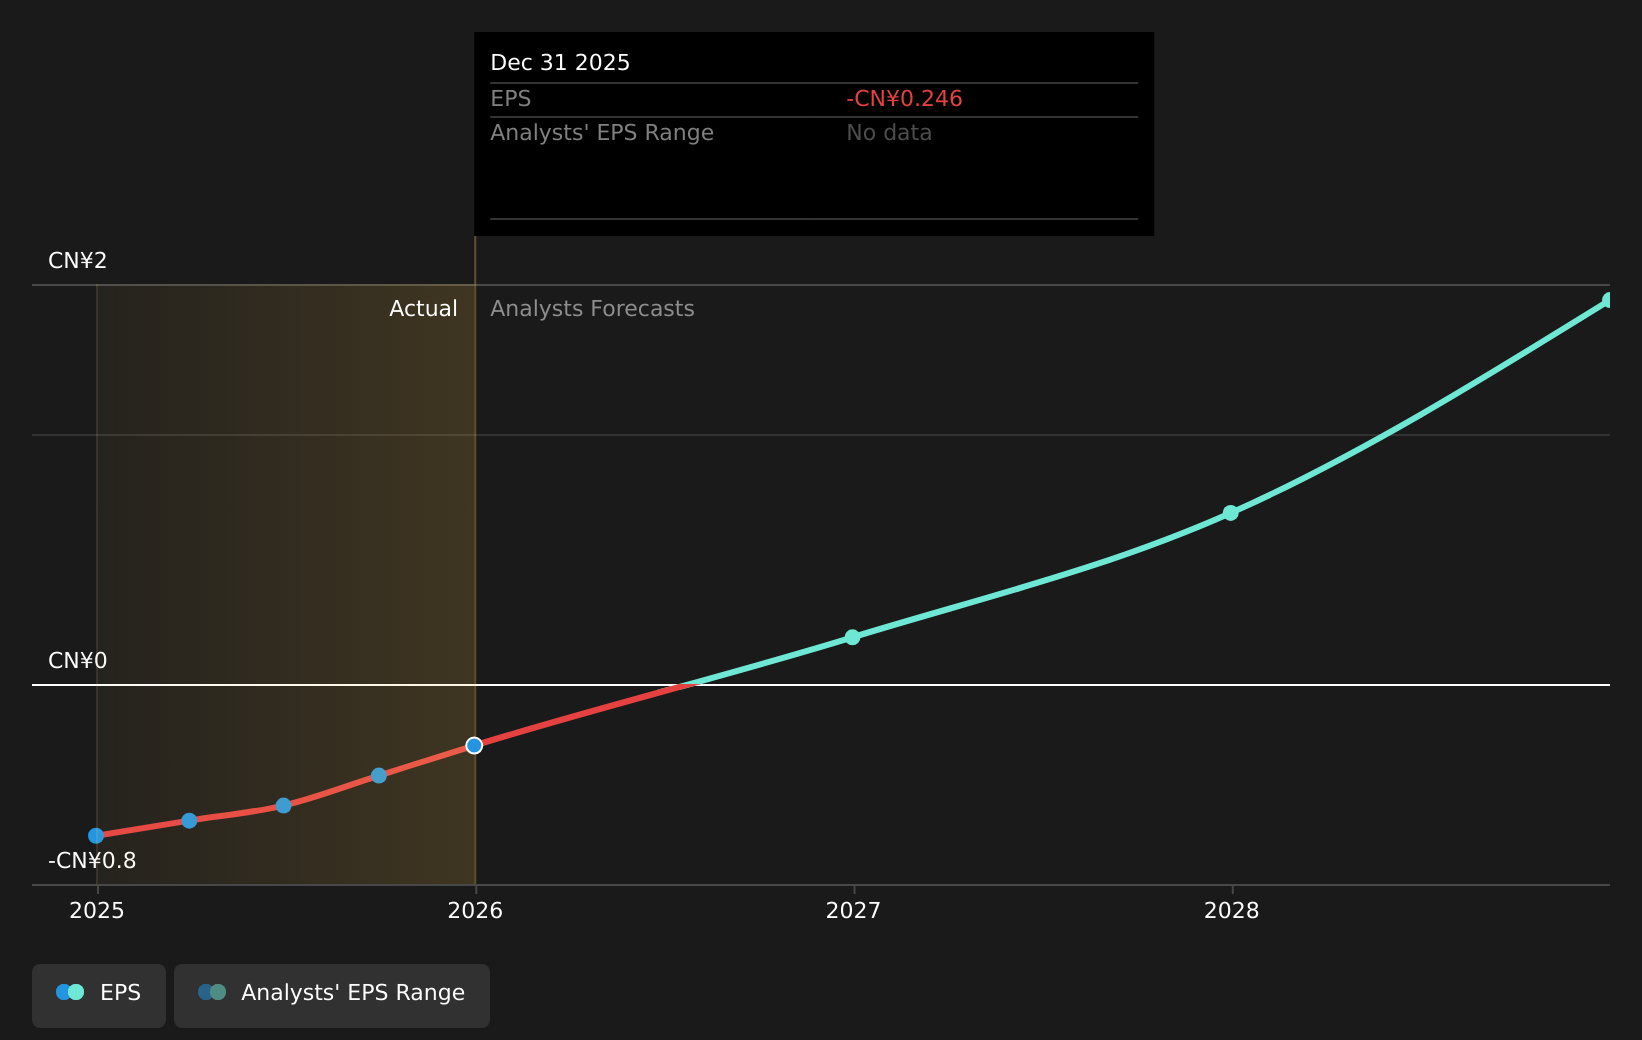1642x1040 pixels.
Task: Click the first EPS data point at 2025
Action: point(96,835)
